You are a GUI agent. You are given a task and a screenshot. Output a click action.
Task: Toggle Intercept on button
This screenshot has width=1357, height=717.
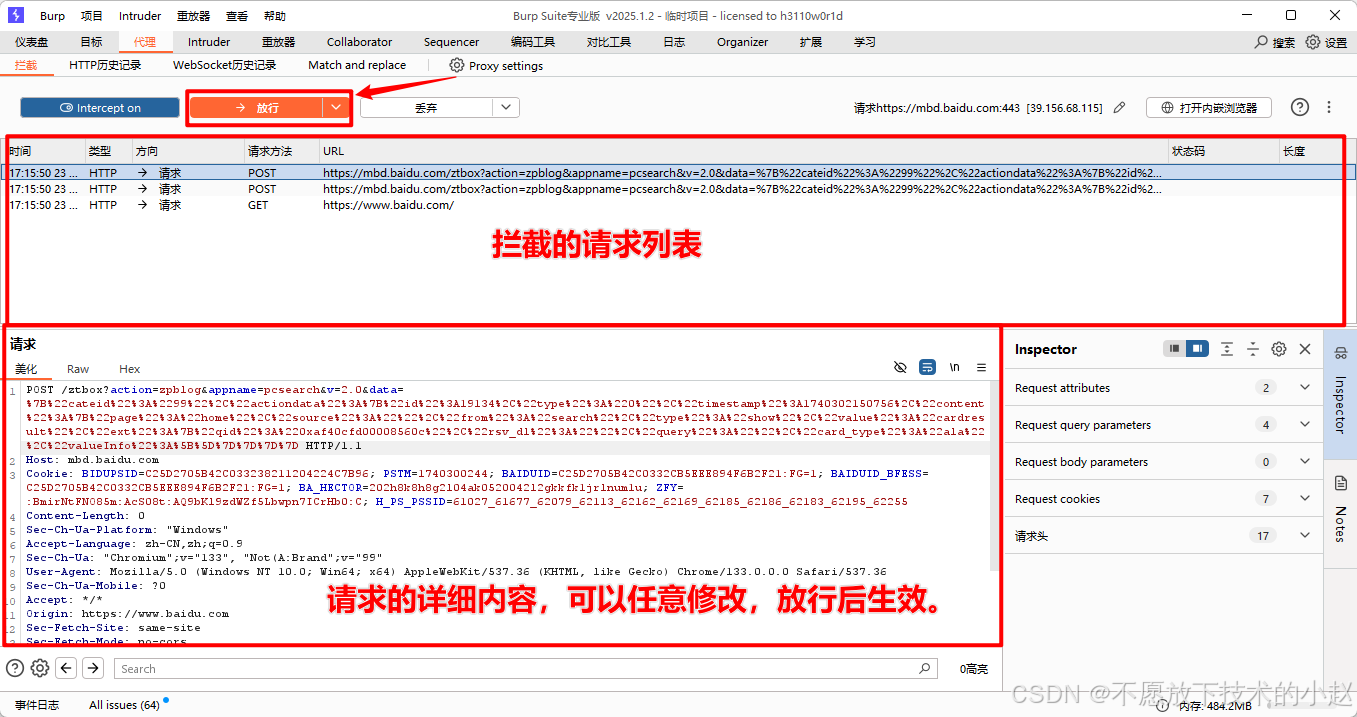[100, 108]
